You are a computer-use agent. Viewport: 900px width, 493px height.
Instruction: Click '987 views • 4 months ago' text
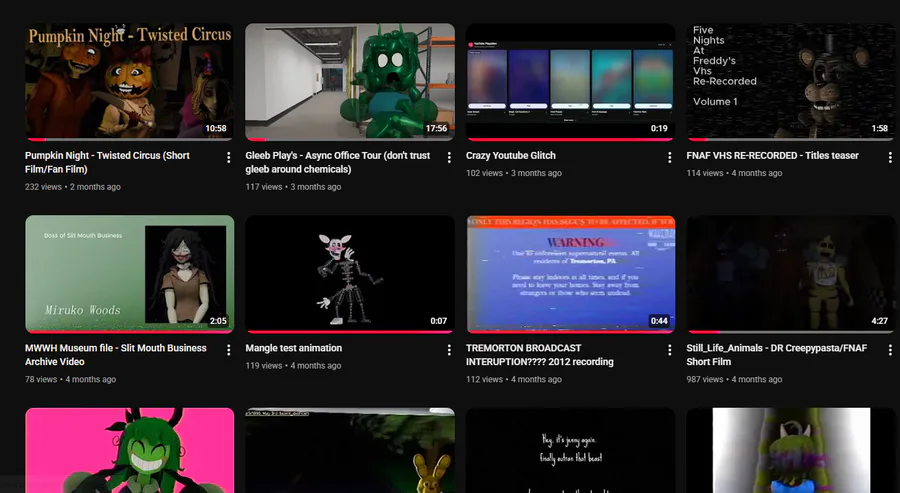point(734,379)
